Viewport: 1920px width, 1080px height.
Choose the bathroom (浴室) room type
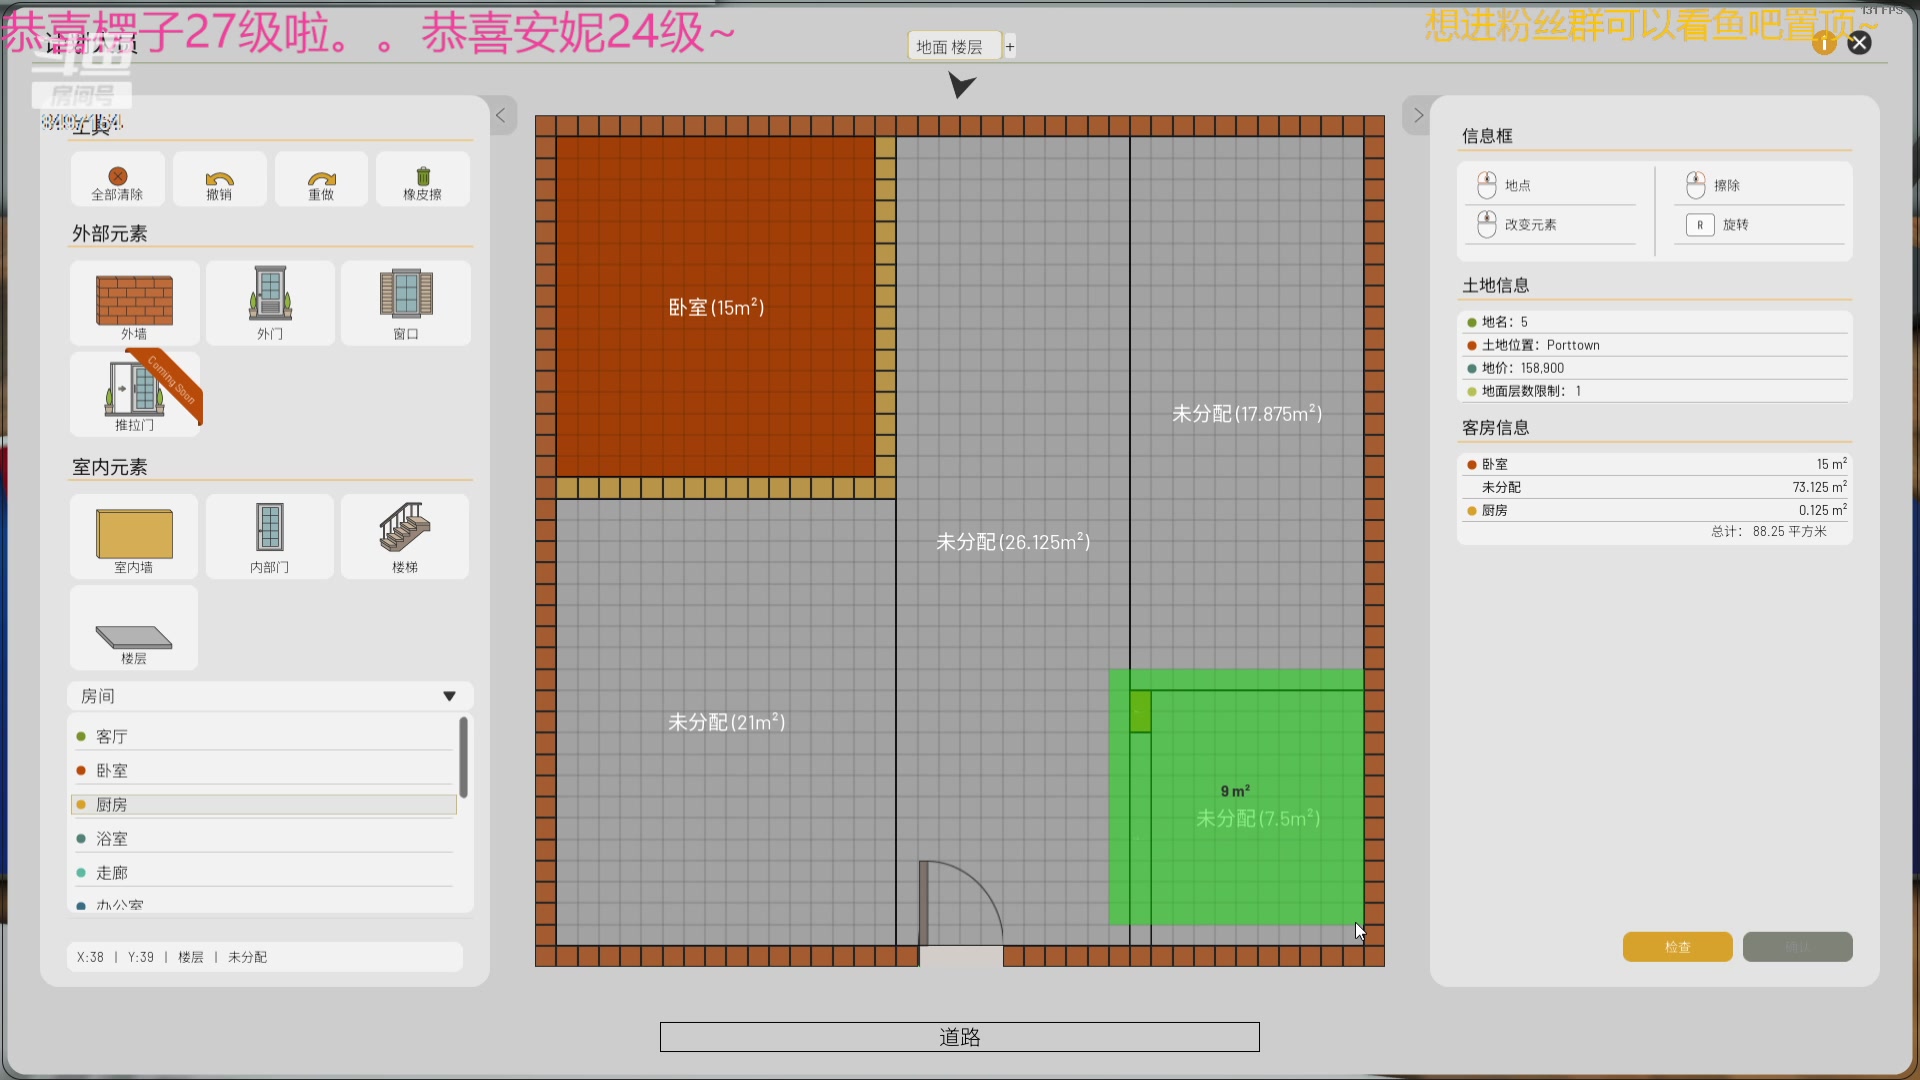click(x=112, y=839)
